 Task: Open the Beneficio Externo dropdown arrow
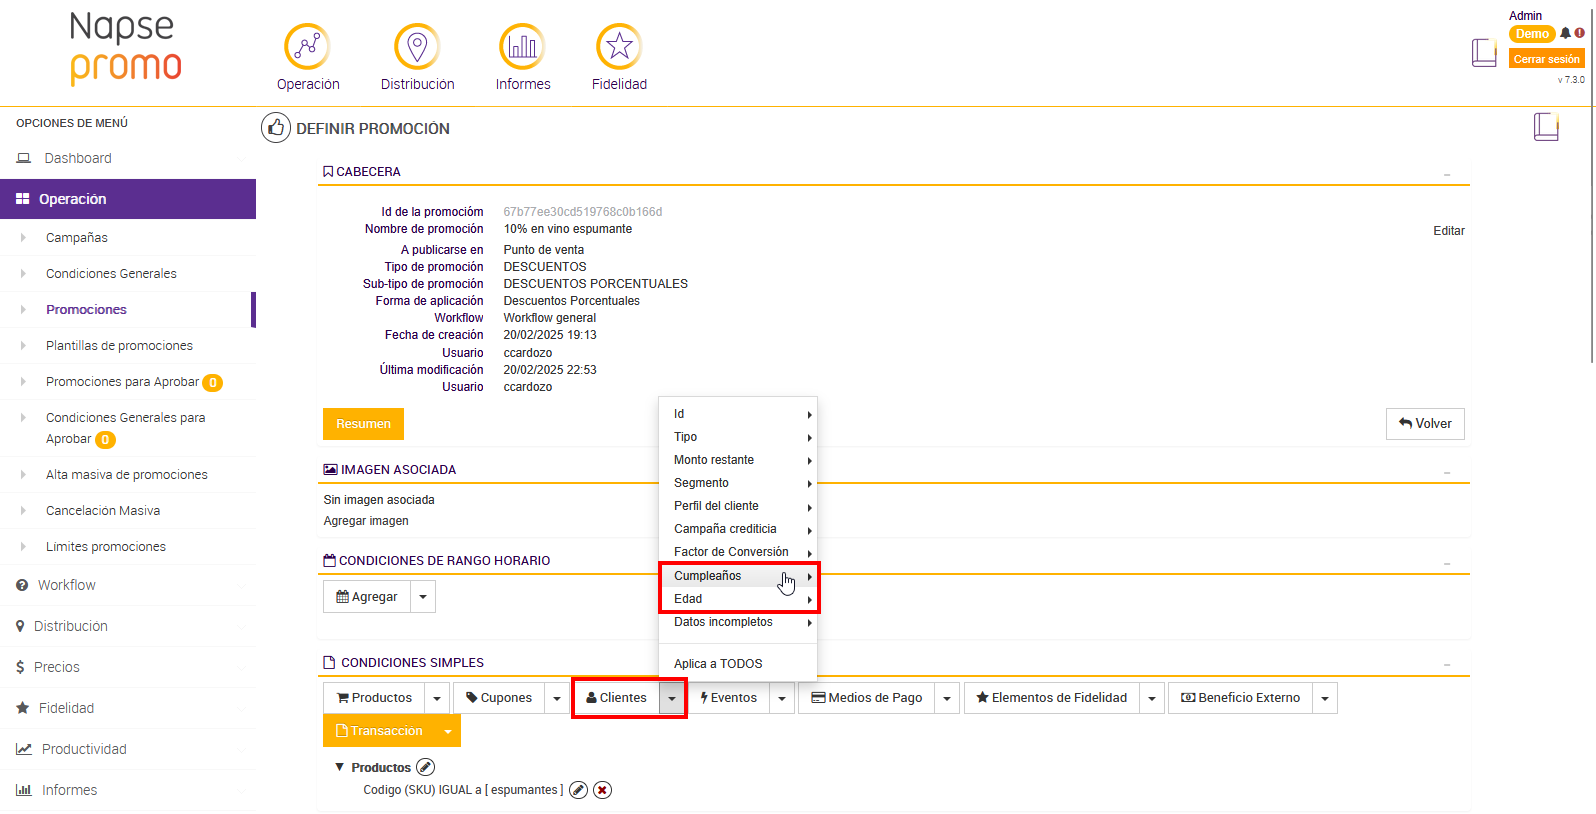1325,698
